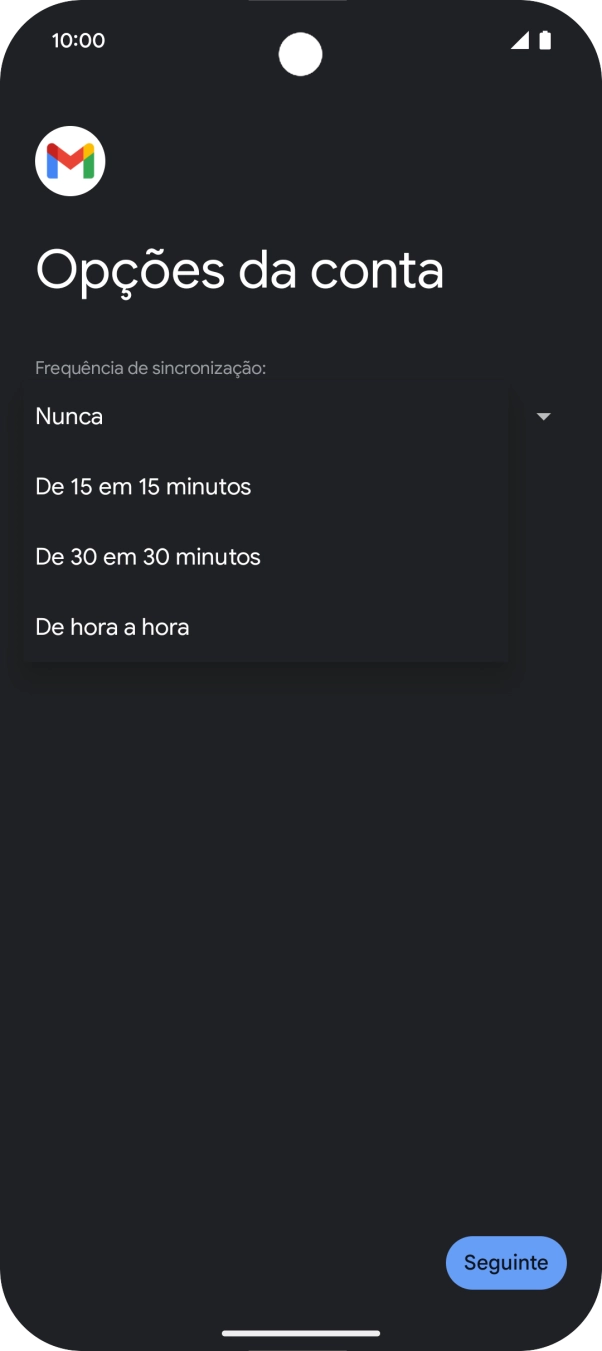Tap the Frequência de sincronização label
Image resolution: width=602 pixels, height=1351 pixels.
coord(150,367)
